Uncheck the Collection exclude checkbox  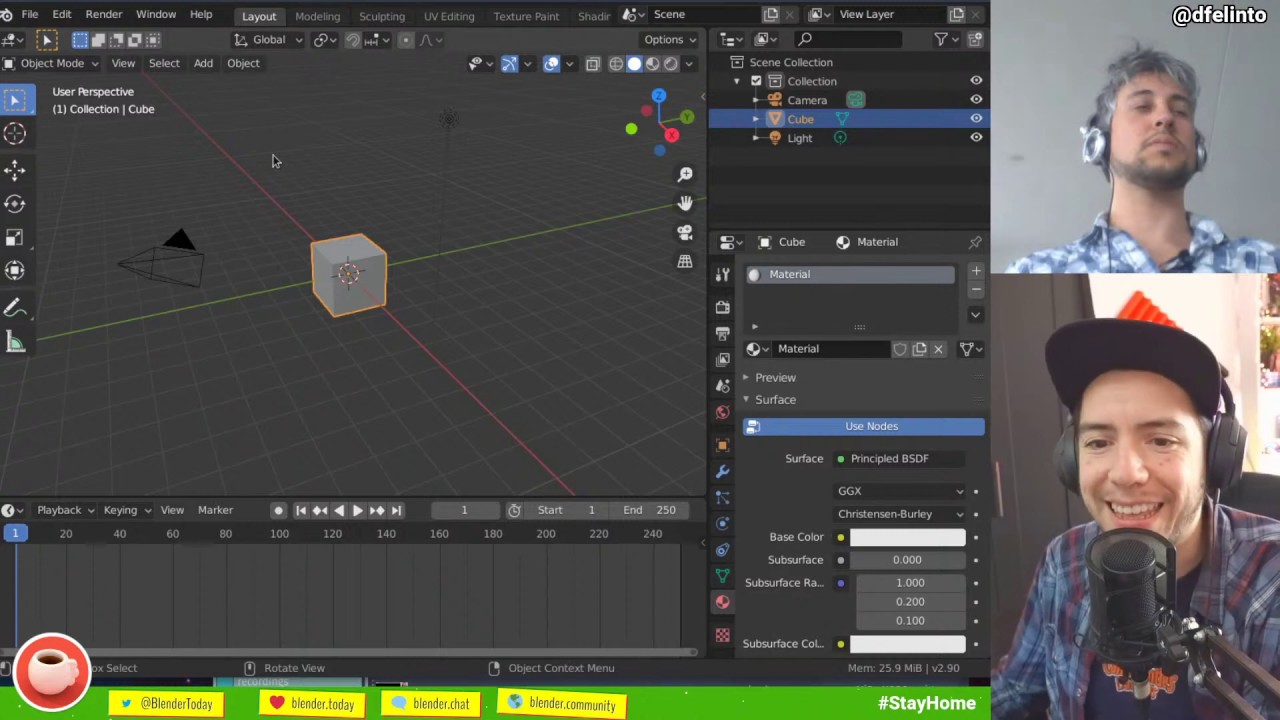pos(756,81)
